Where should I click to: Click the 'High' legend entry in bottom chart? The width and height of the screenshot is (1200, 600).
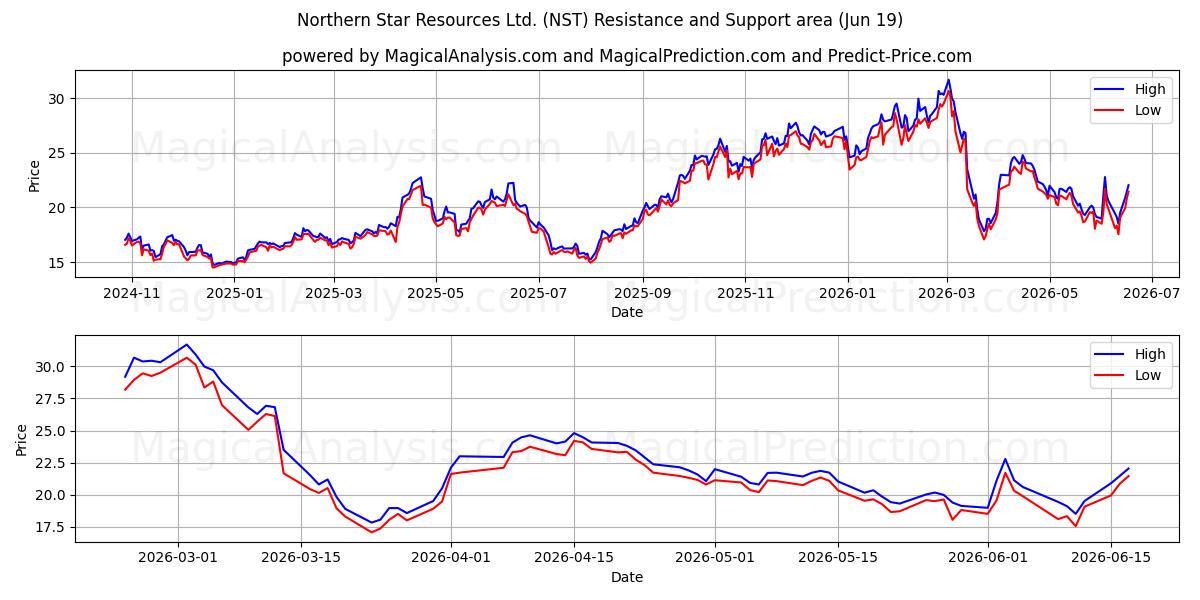[x=1128, y=354]
